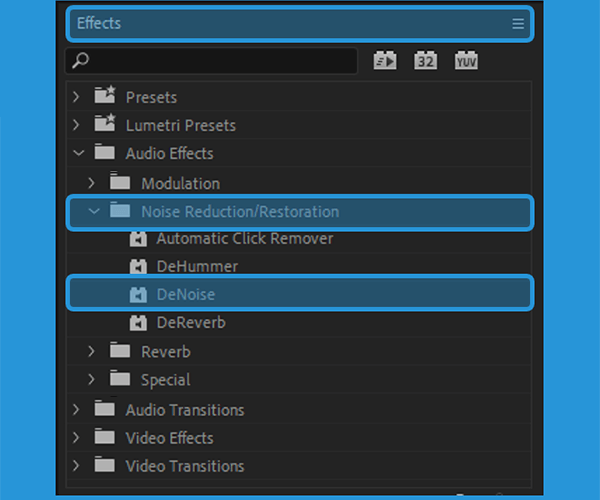The height and width of the screenshot is (500, 600).
Task: Click inside the effects search field
Action: coord(211,60)
